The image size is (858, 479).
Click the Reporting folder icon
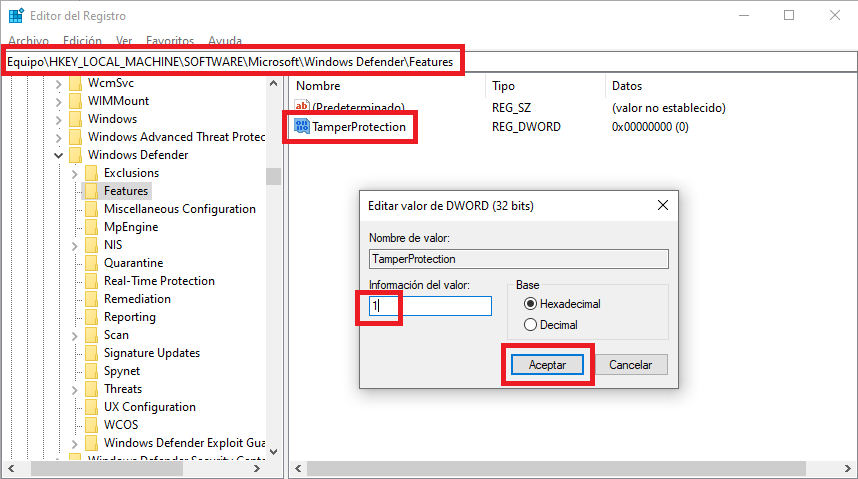pyautogui.click(x=92, y=318)
